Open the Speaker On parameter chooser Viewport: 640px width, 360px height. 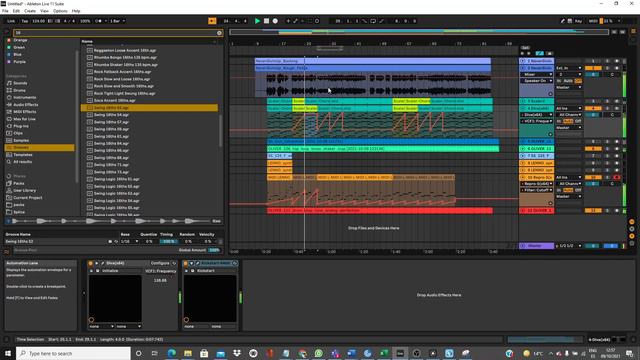pyautogui.click(x=536, y=81)
